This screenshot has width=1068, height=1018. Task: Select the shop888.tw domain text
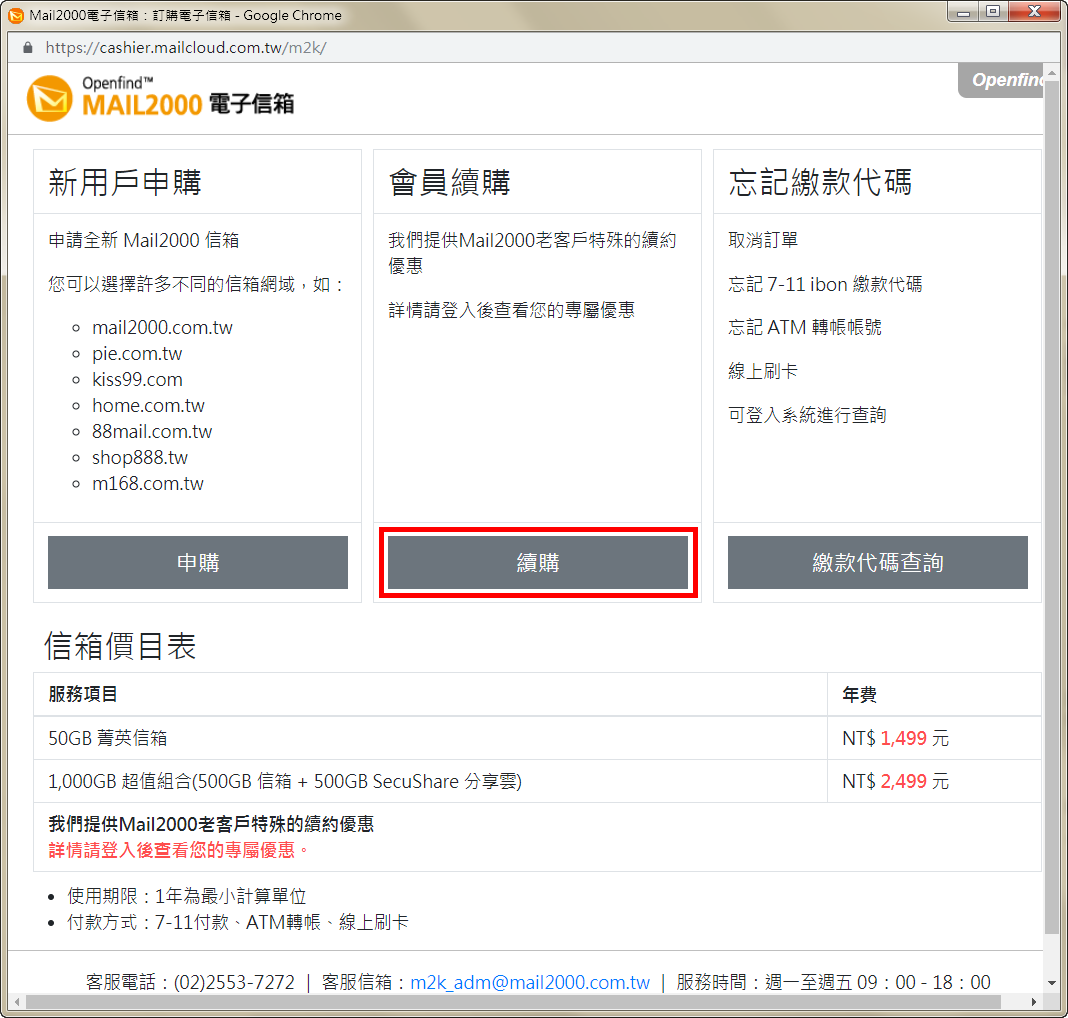pyautogui.click(x=140, y=458)
